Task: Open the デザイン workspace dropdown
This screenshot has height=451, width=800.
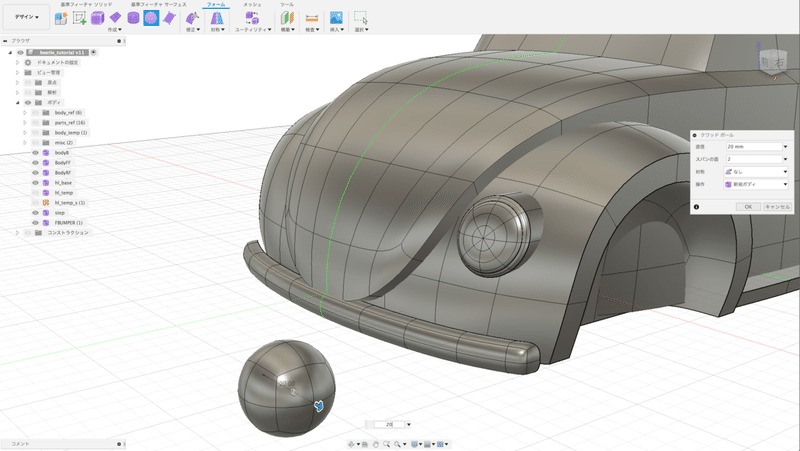Action: pos(26,18)
